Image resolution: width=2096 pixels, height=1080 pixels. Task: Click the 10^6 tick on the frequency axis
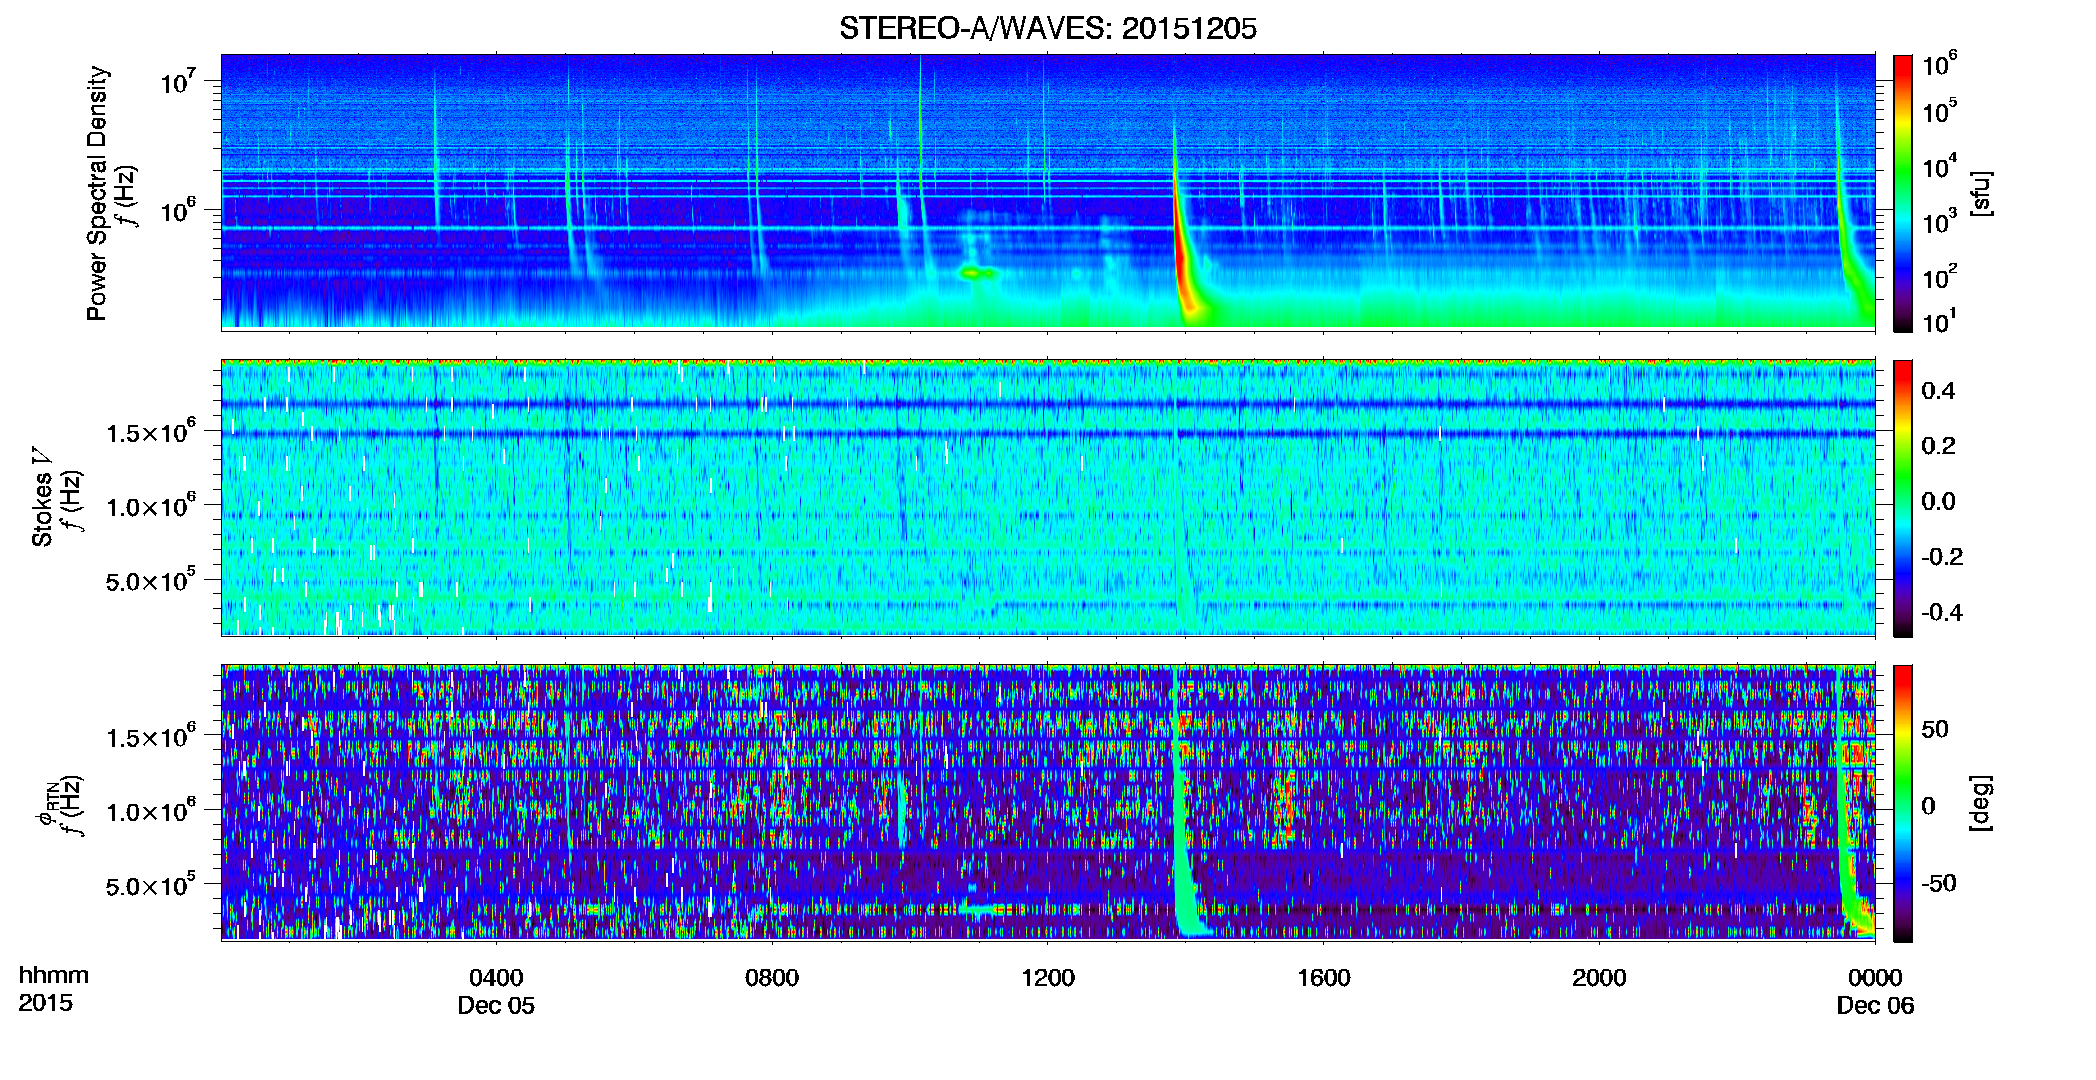click(176, 210)
